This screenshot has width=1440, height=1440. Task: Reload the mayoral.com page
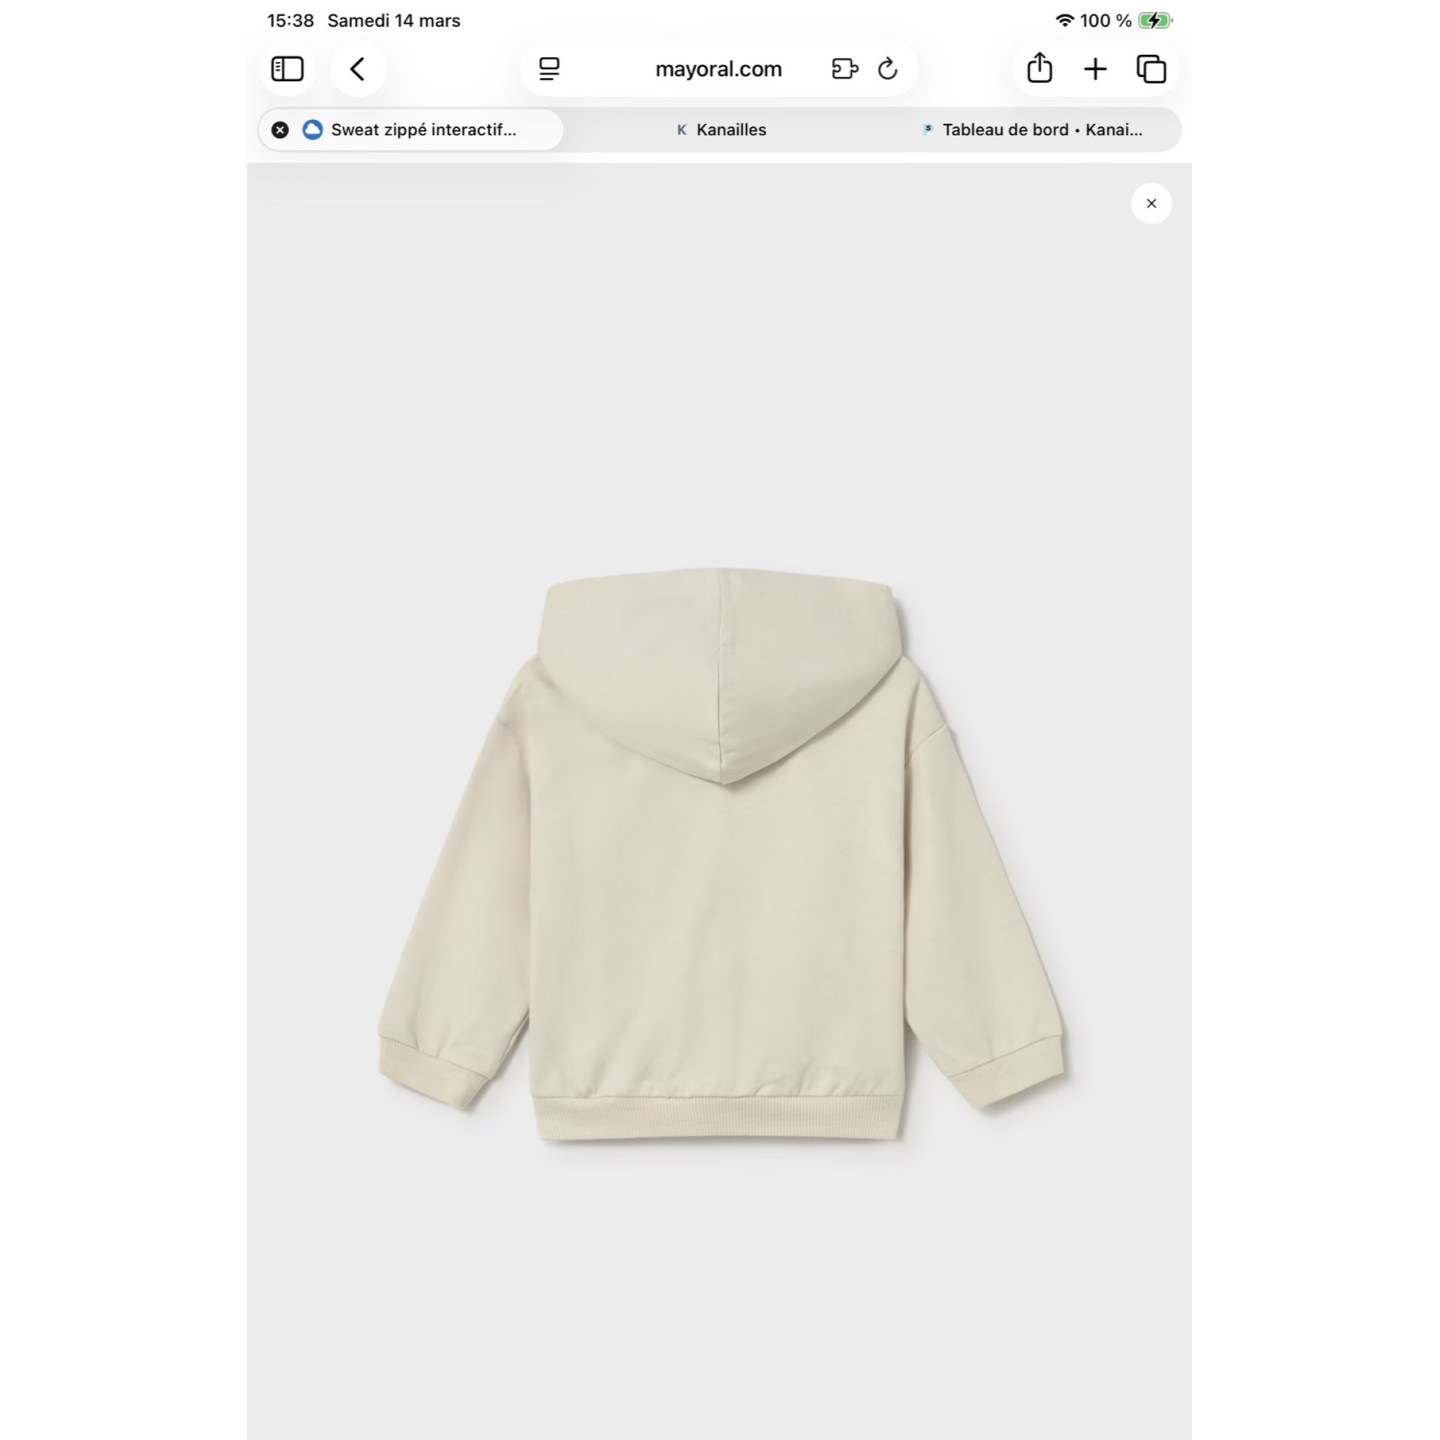(888, 69)
